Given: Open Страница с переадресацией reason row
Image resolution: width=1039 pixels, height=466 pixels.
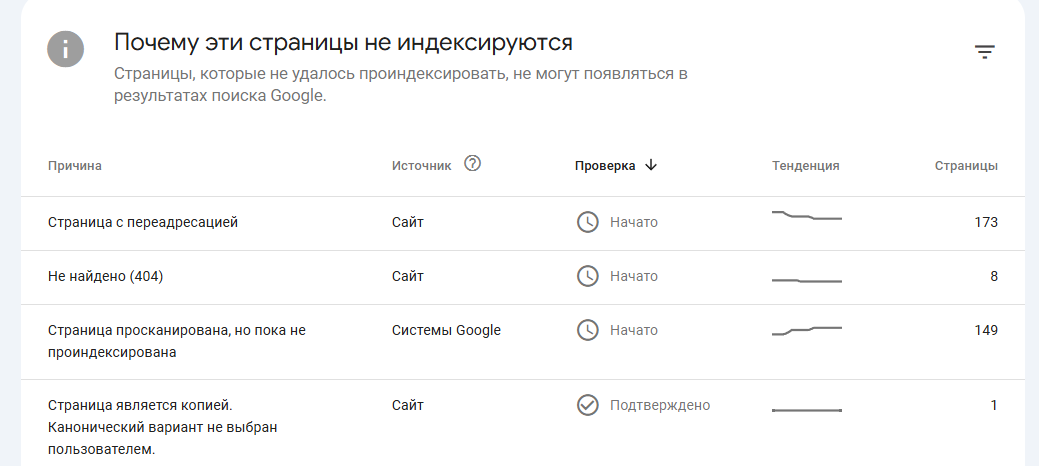Looking at the screenshot, I should 523,223.
